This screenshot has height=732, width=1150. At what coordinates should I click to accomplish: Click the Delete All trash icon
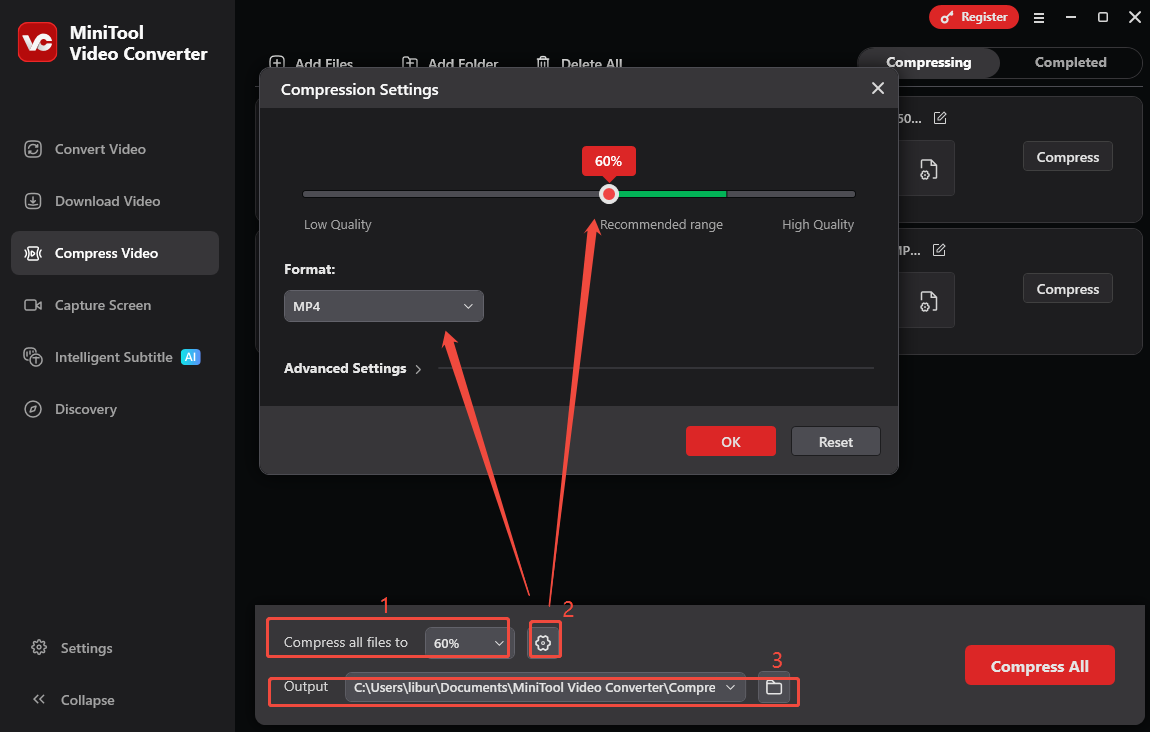(x=544, y=62)
